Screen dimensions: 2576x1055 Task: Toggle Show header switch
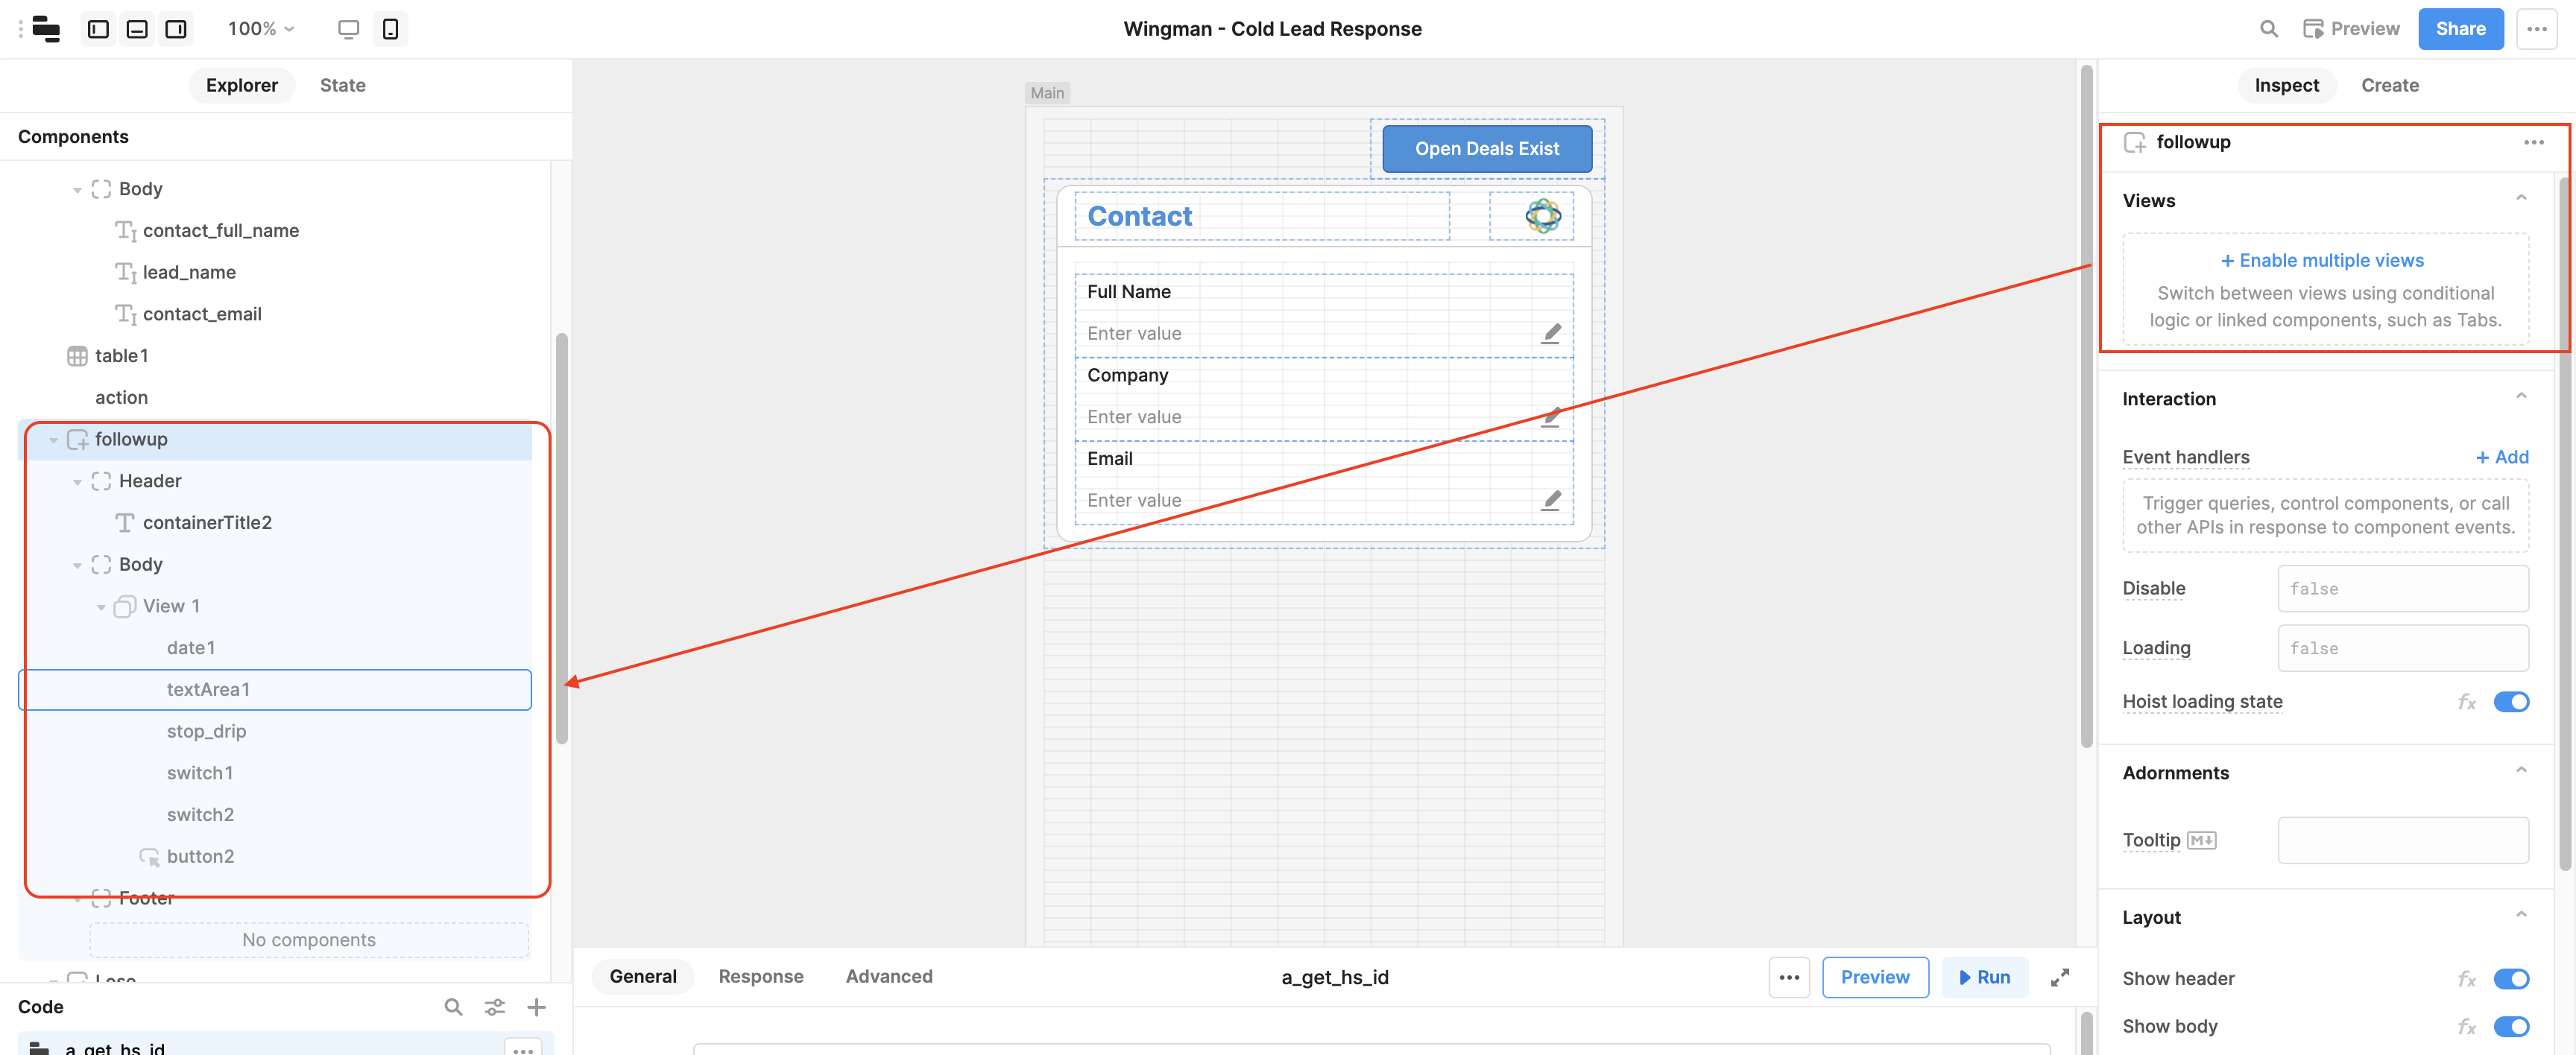point(2510,978)
